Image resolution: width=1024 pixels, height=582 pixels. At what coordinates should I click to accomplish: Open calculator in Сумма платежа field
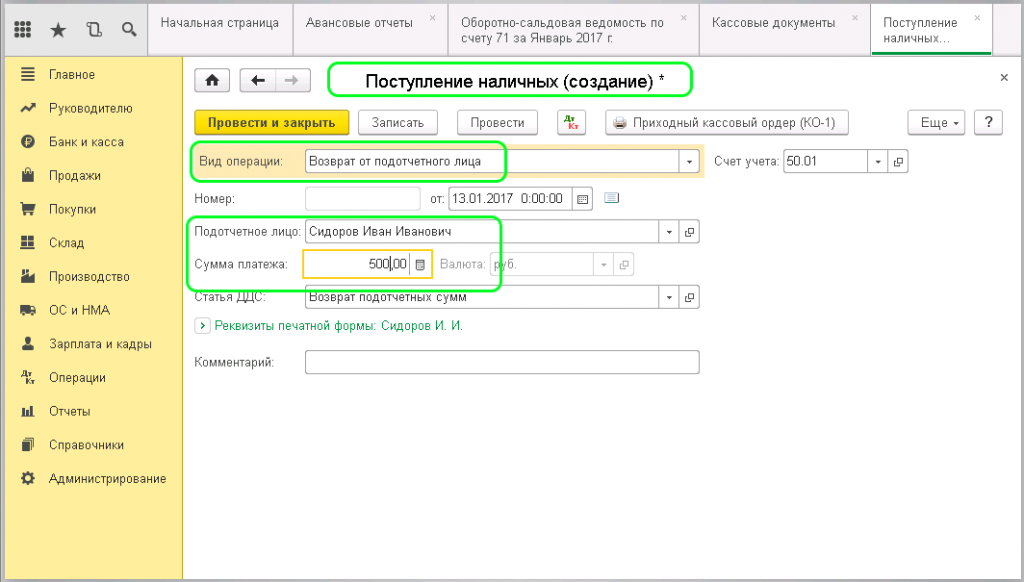(421, 264)
